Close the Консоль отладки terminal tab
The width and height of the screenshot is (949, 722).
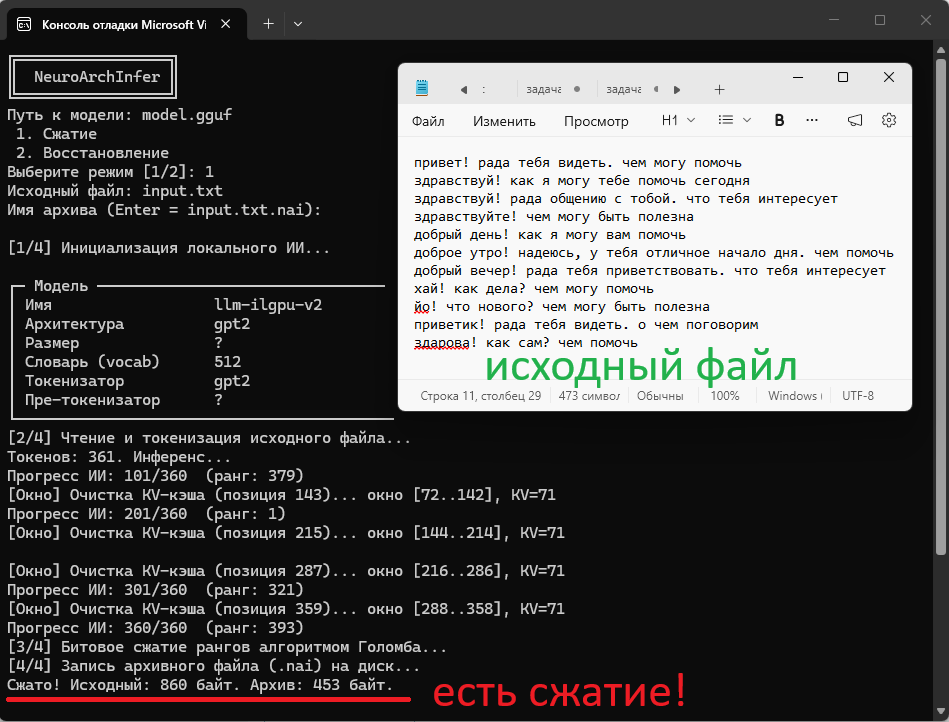[226, 24]
